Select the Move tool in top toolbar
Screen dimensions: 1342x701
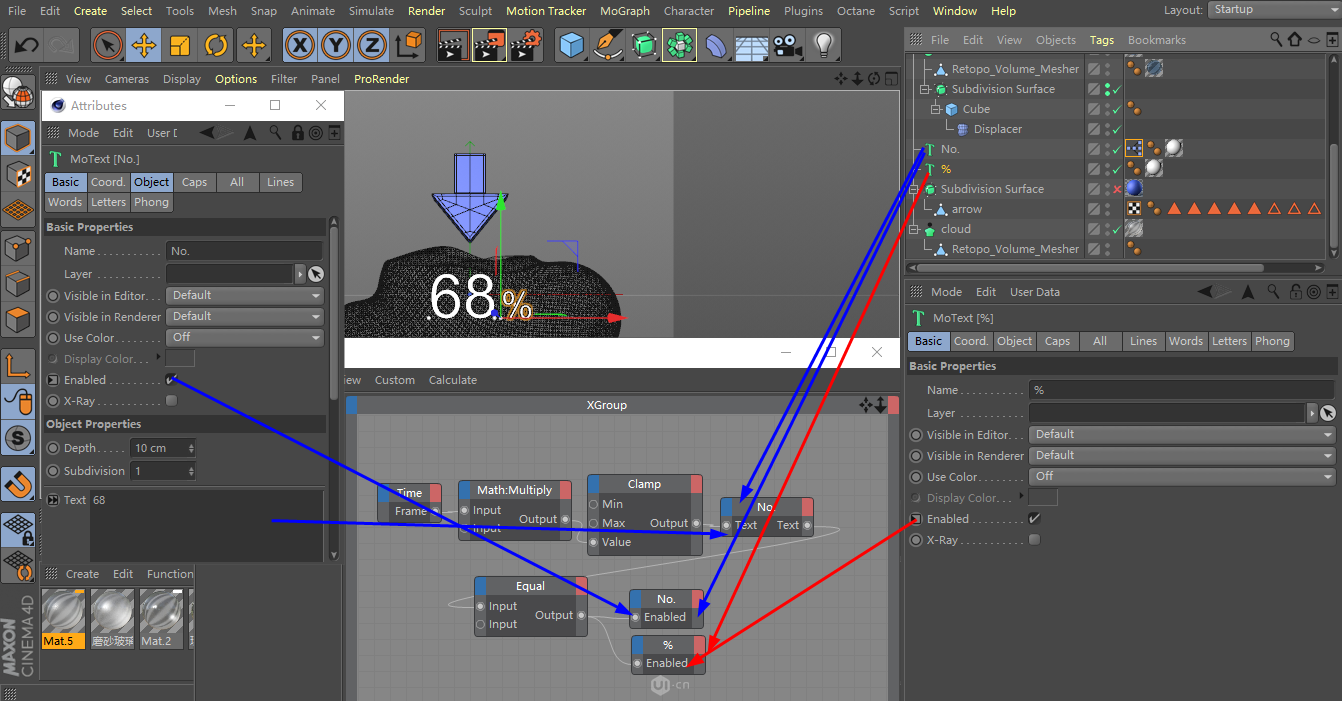point(143,45)
